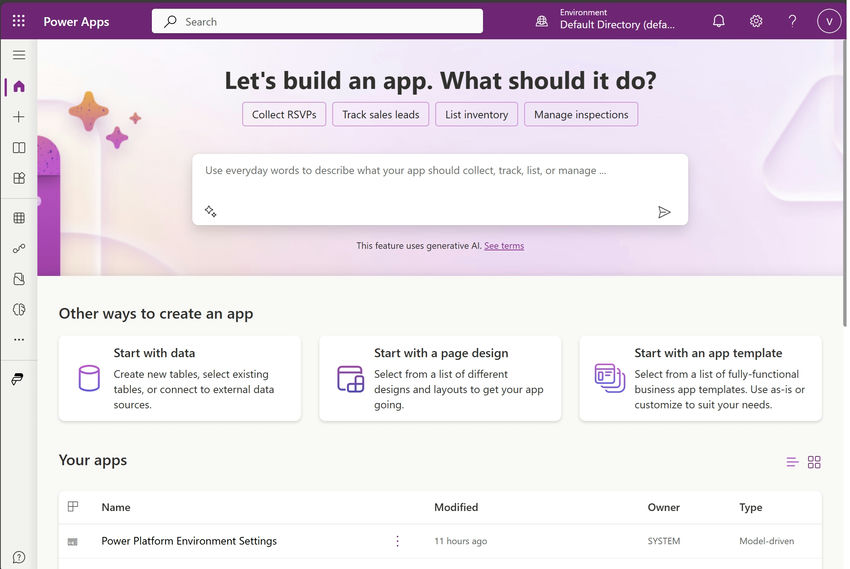
Task: Collapse the left navigation hamburger menu
Action: 19,55
